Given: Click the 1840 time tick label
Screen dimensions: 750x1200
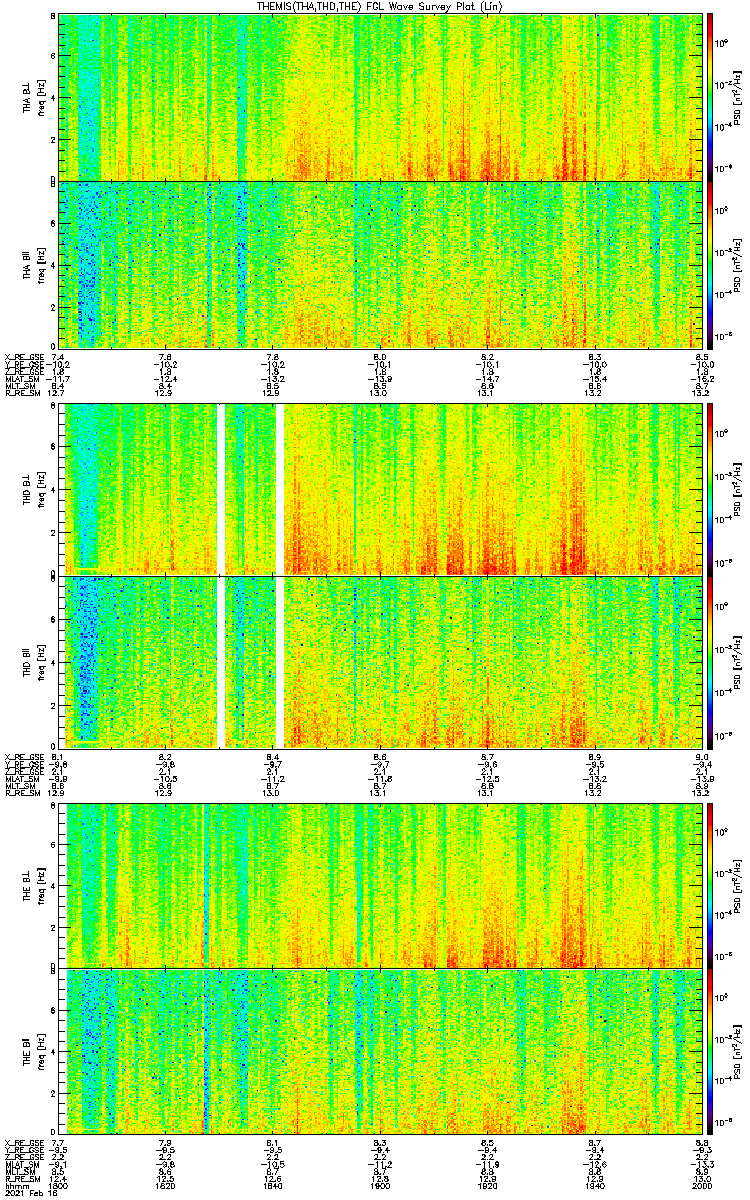Looking at the screenshot, I should point(273,1185).
